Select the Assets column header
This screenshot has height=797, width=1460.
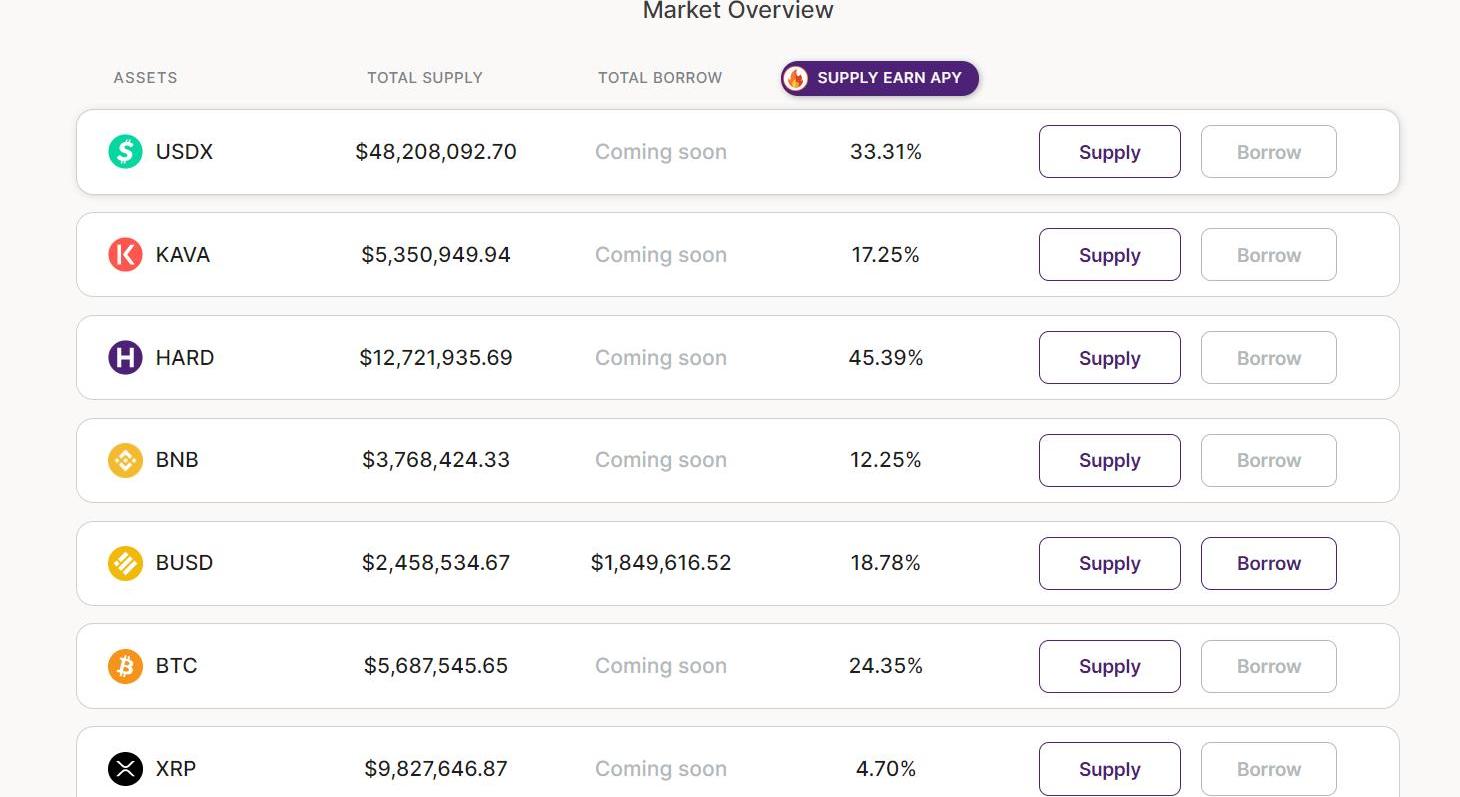point(145,78)
